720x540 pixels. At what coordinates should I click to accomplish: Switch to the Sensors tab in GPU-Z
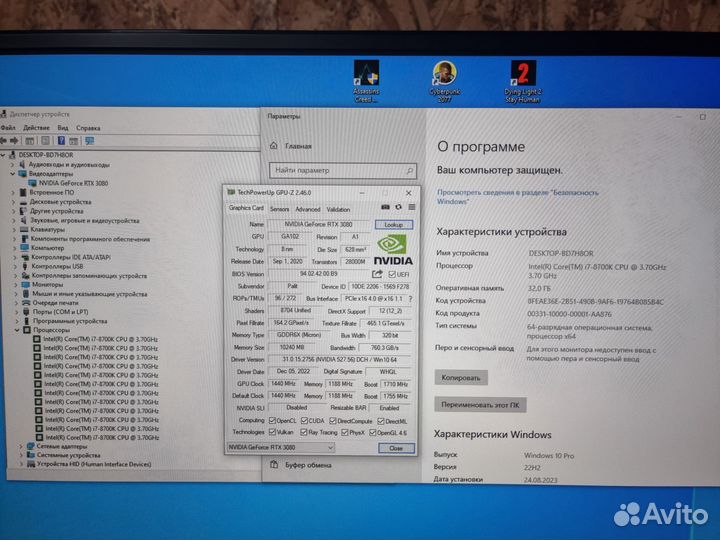click(x=279, y=209)
